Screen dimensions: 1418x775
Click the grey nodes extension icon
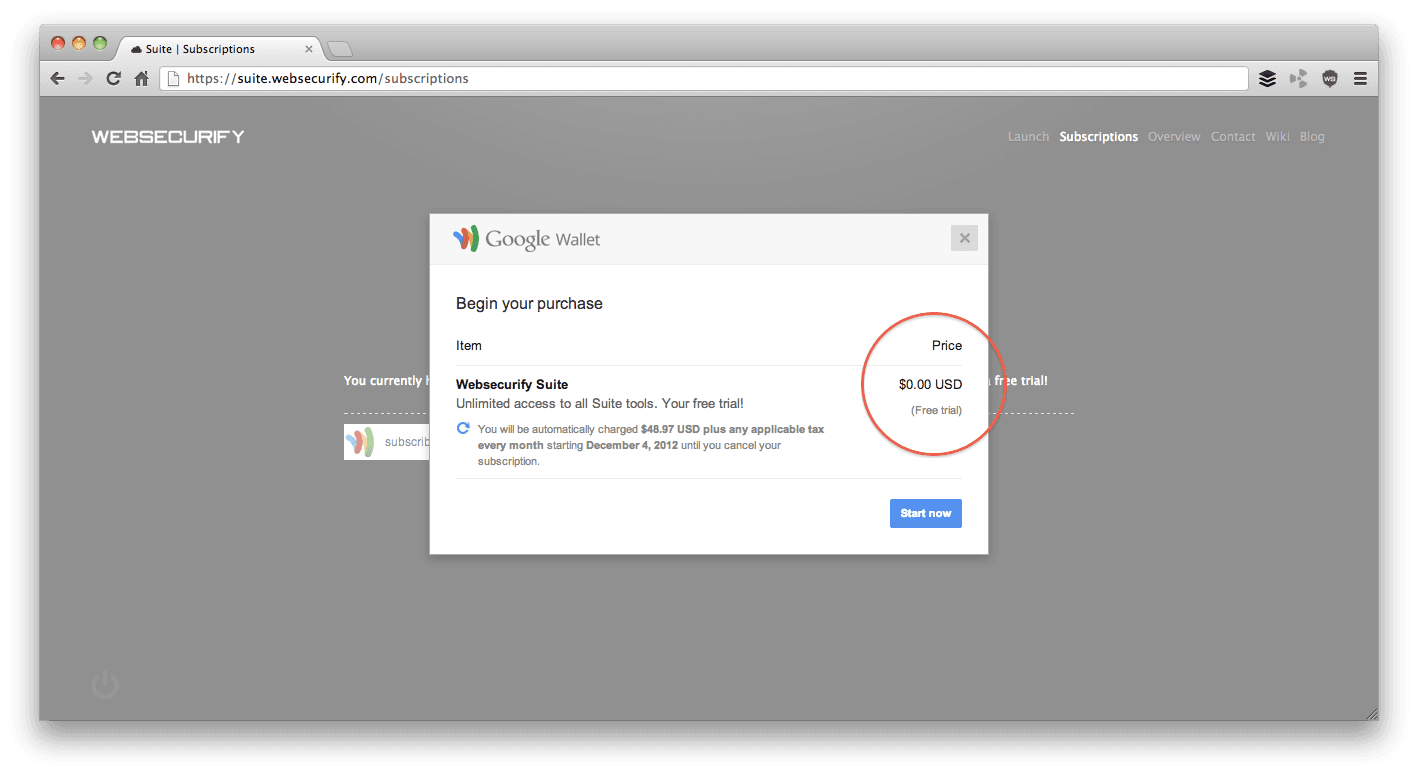[1298, 78]
